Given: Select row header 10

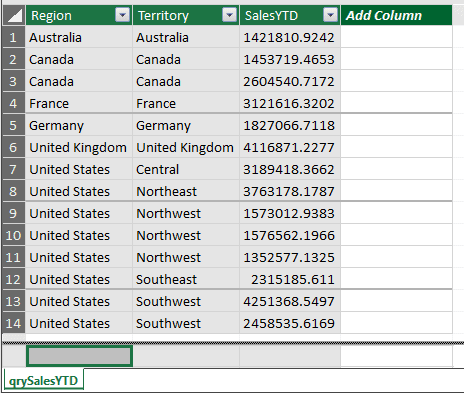Looking at the screenshot, I should 14,235.
